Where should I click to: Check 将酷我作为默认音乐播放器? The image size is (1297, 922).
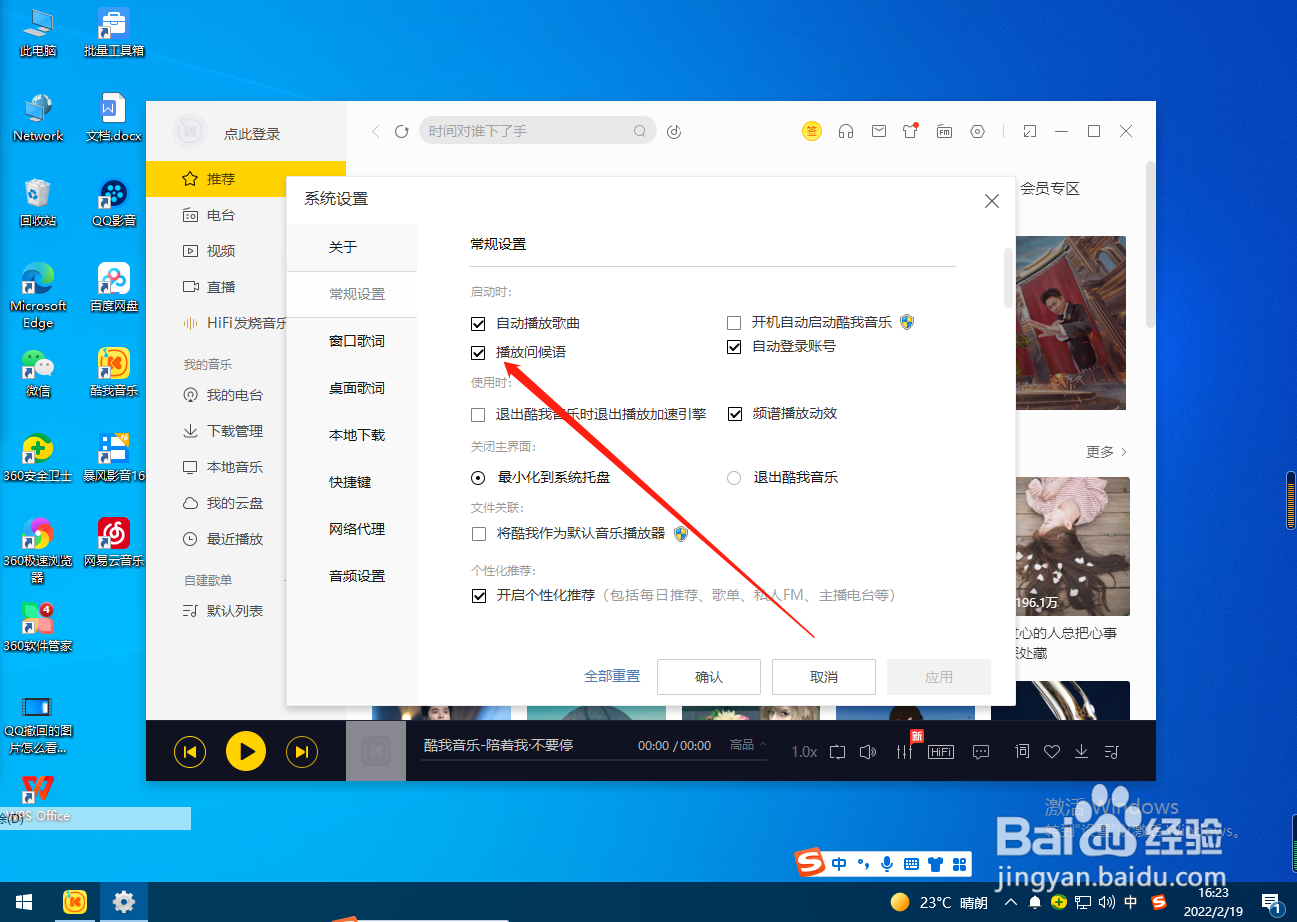pyautogui.click(x=478, y=534)
